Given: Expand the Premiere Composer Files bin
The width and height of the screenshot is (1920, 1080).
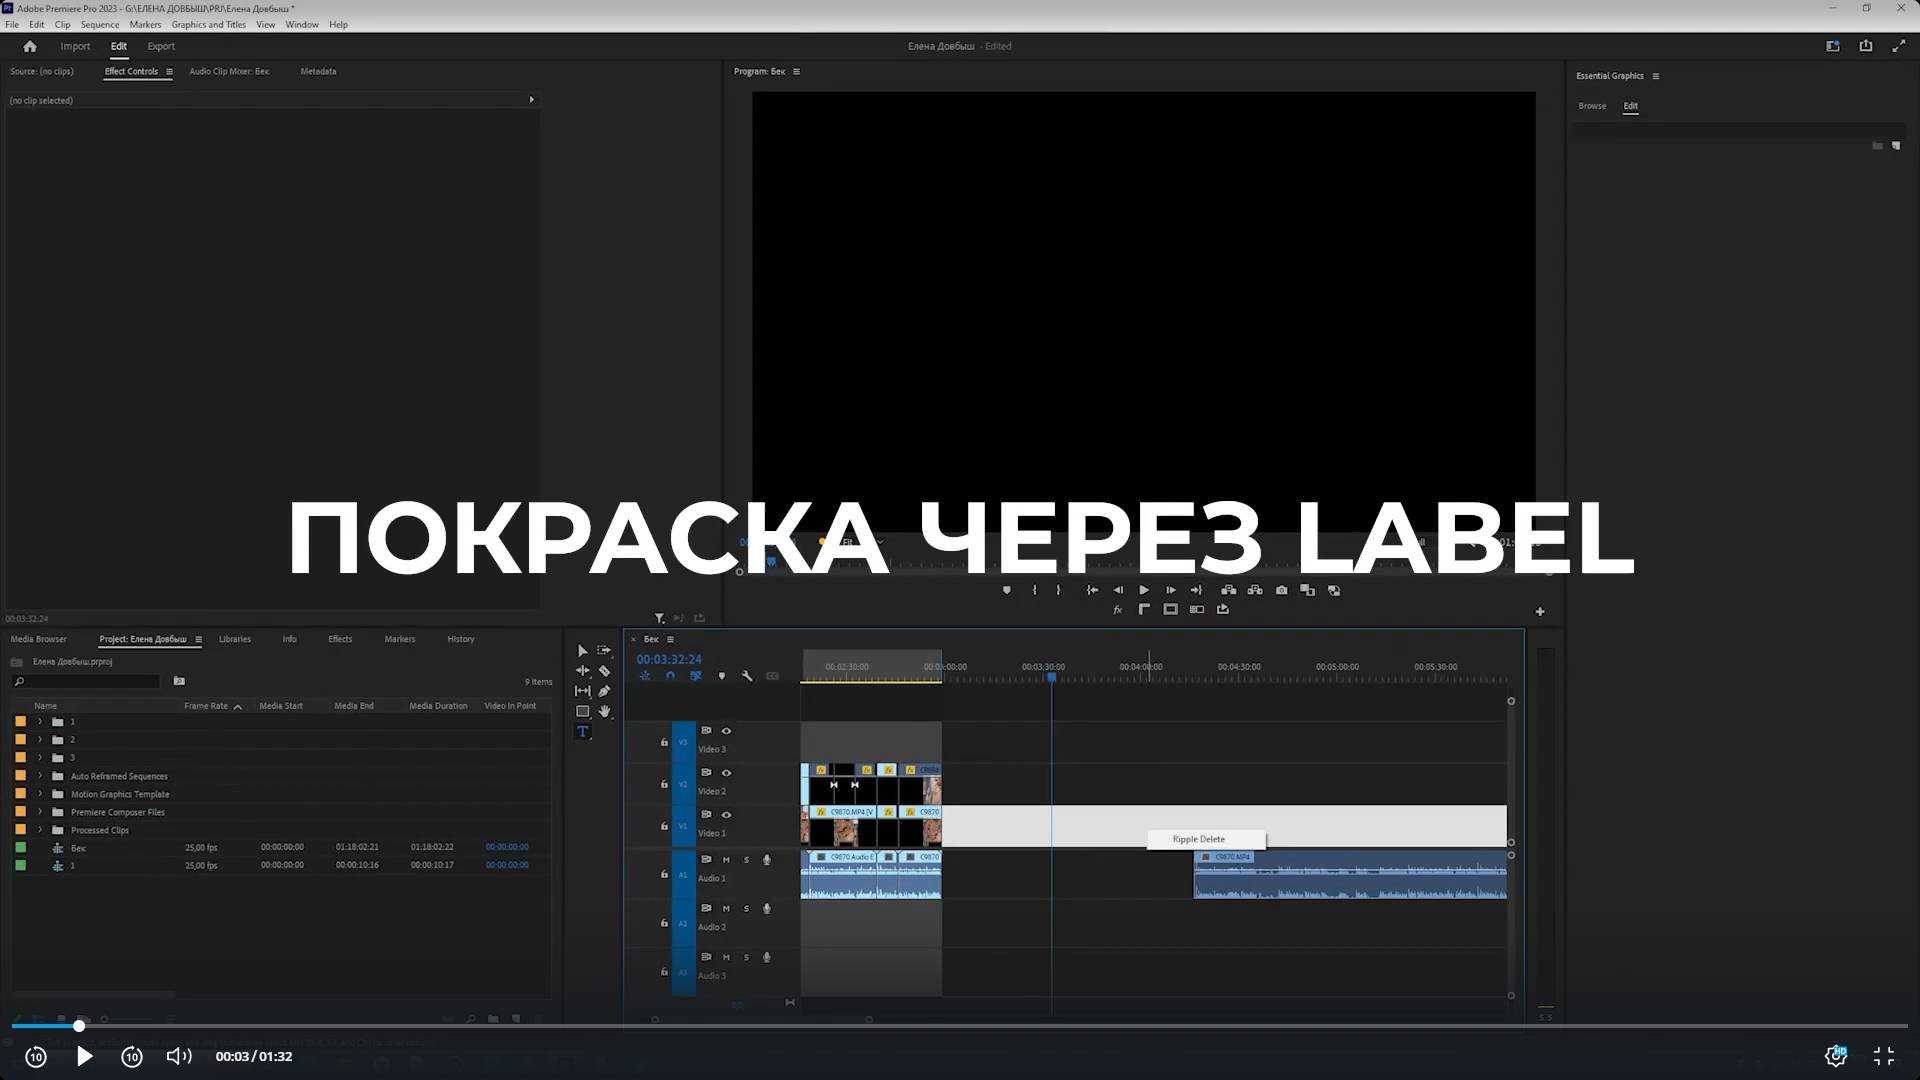Looking at the screenshot, I should pos(41,812).
